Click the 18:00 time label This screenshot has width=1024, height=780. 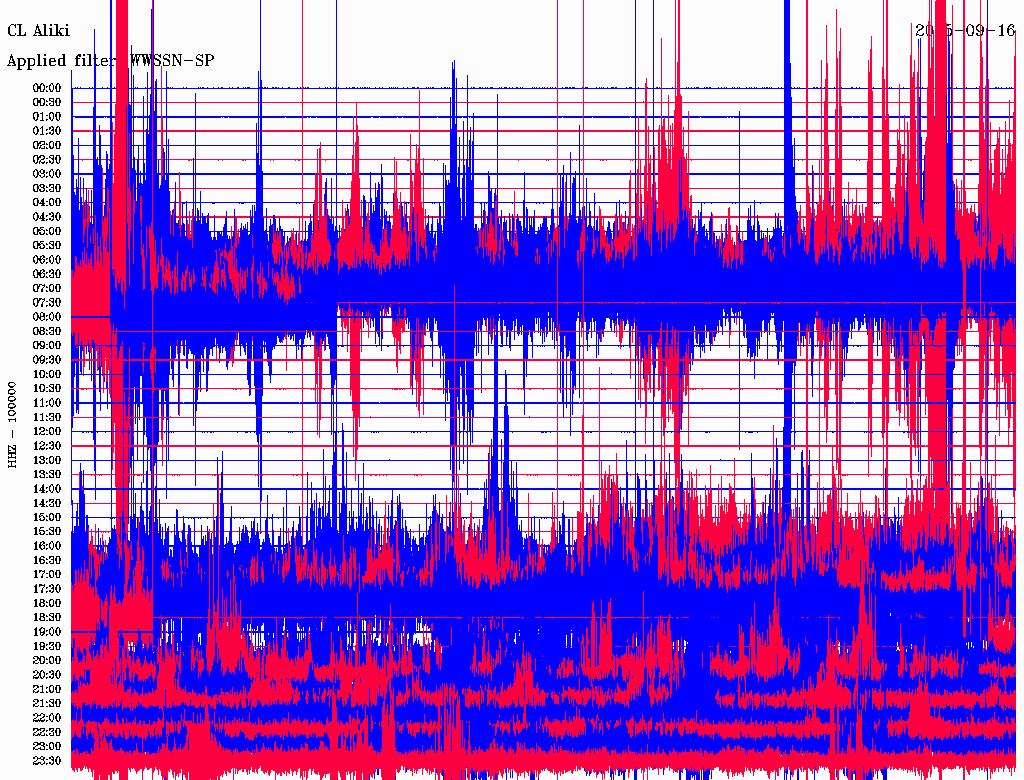[x=47, y=604]
